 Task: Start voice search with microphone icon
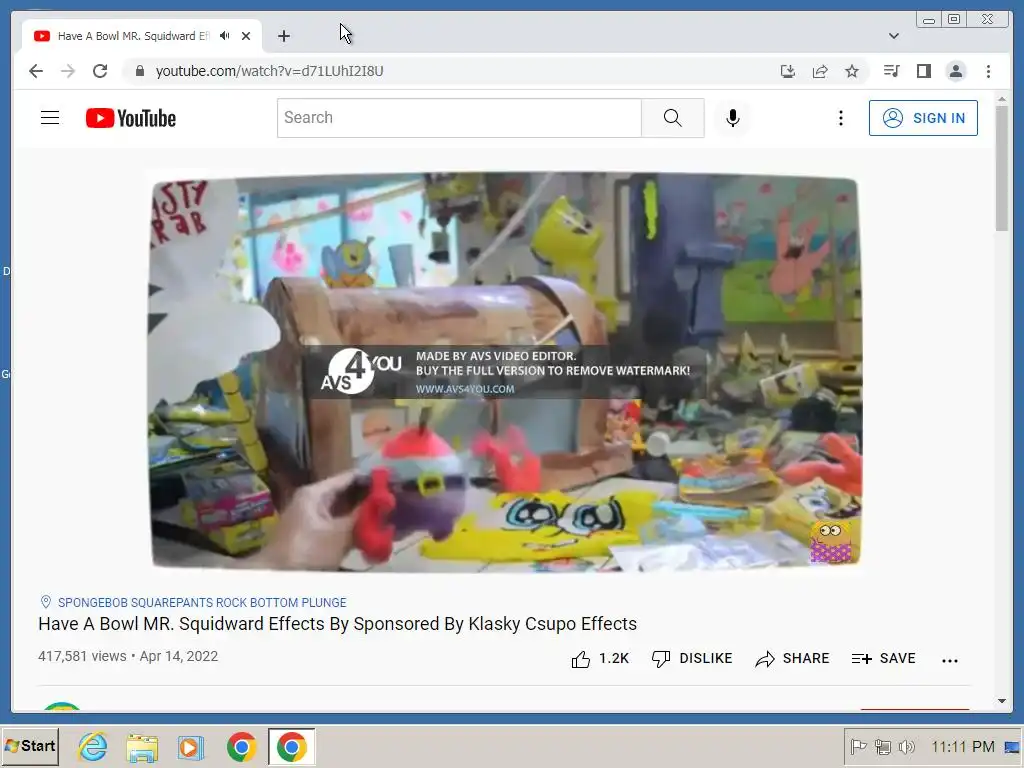733,118
